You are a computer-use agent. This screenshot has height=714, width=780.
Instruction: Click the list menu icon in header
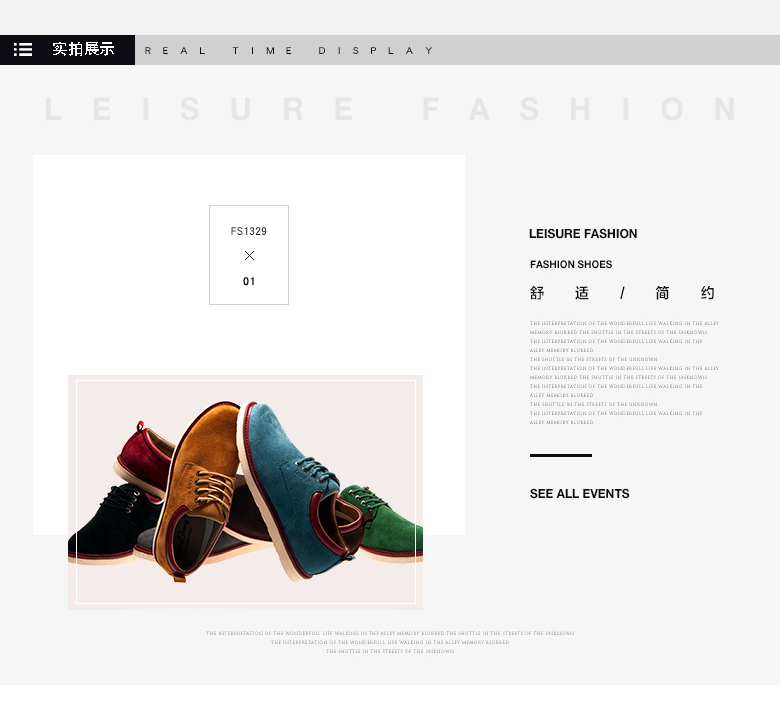[x=23, y=50]
